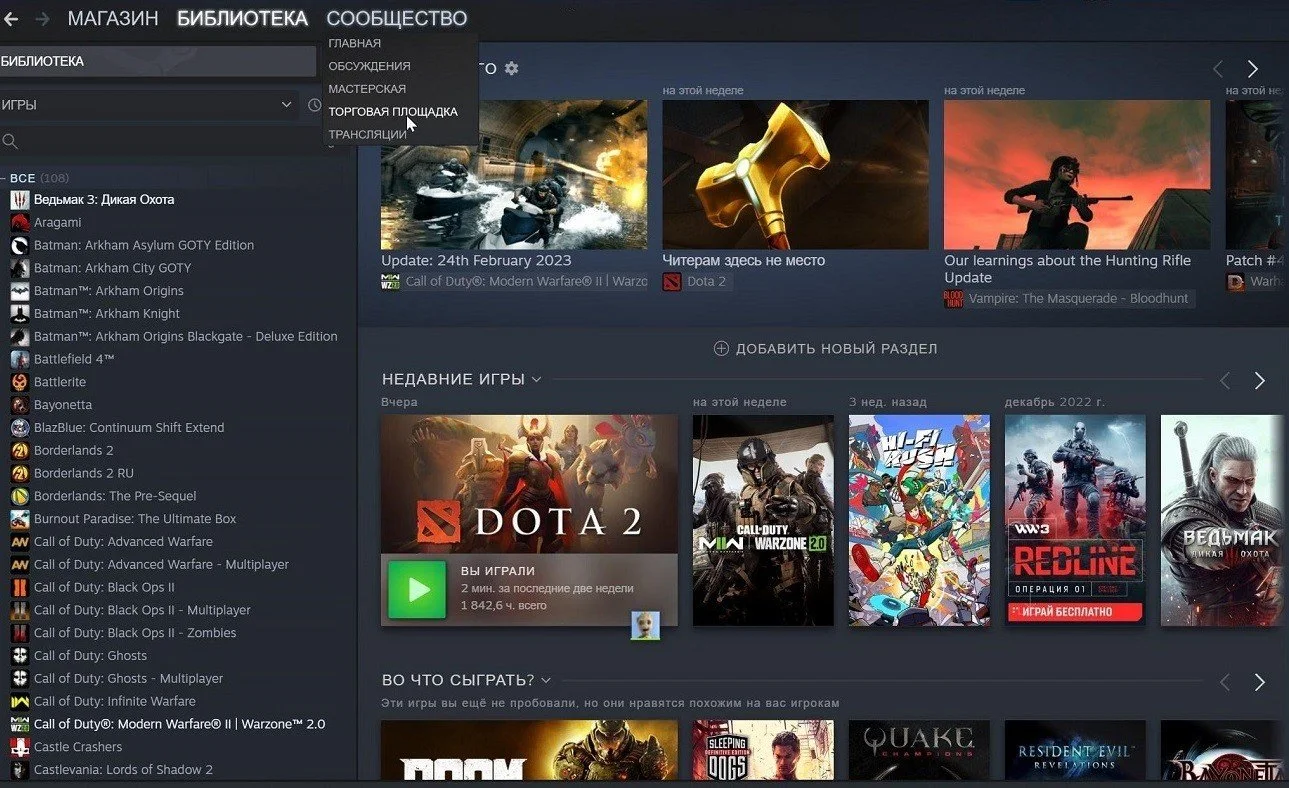
Task: Open the WW3 Redline game cover
Action: click(x=1075, y=521)
